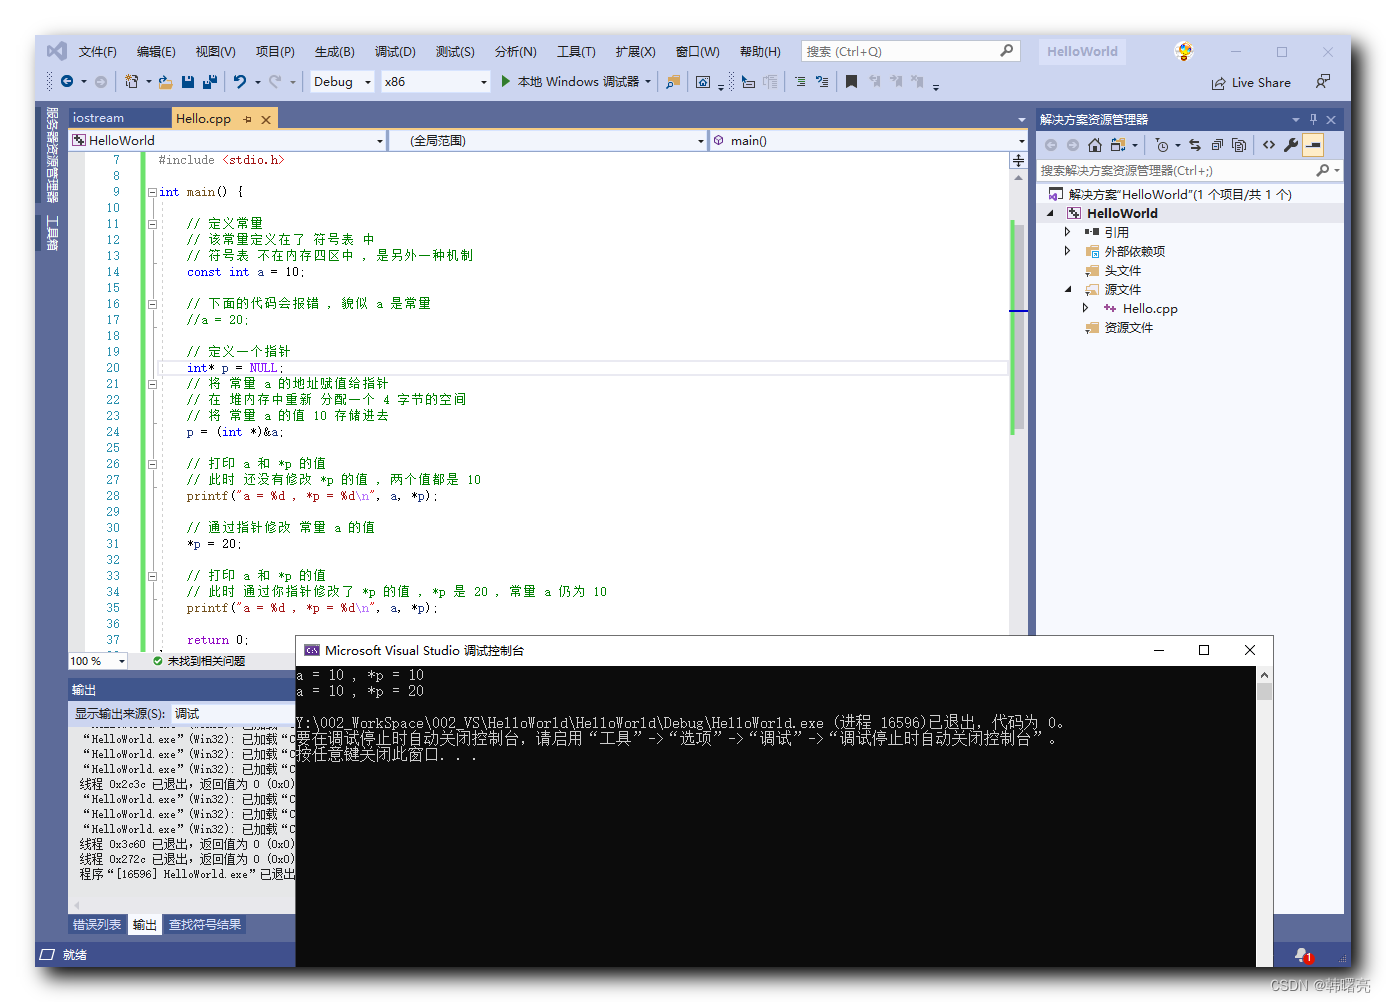Screen dimensions: 1386x1002
Task: Collapse All nodes in Solution Explorer
Action: coord(1217,145)
